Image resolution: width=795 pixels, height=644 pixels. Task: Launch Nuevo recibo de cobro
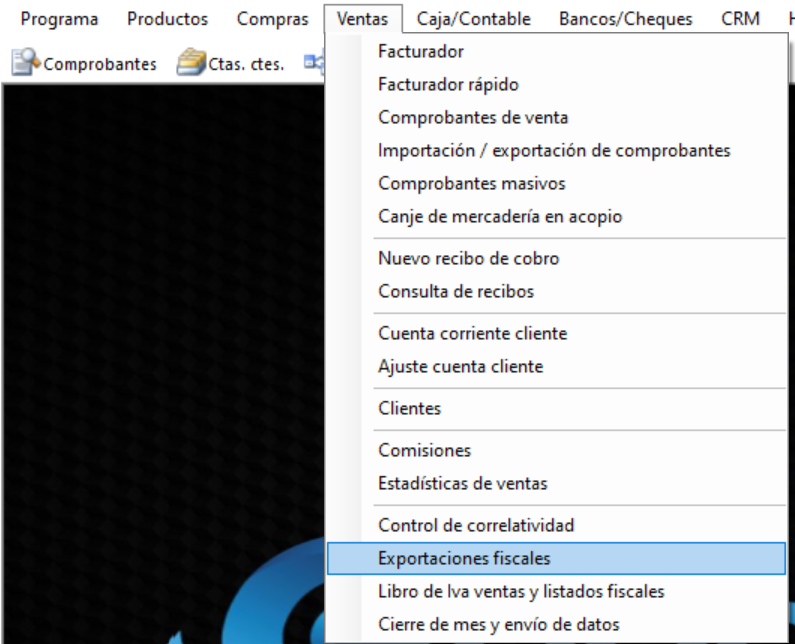pos(468,259)
